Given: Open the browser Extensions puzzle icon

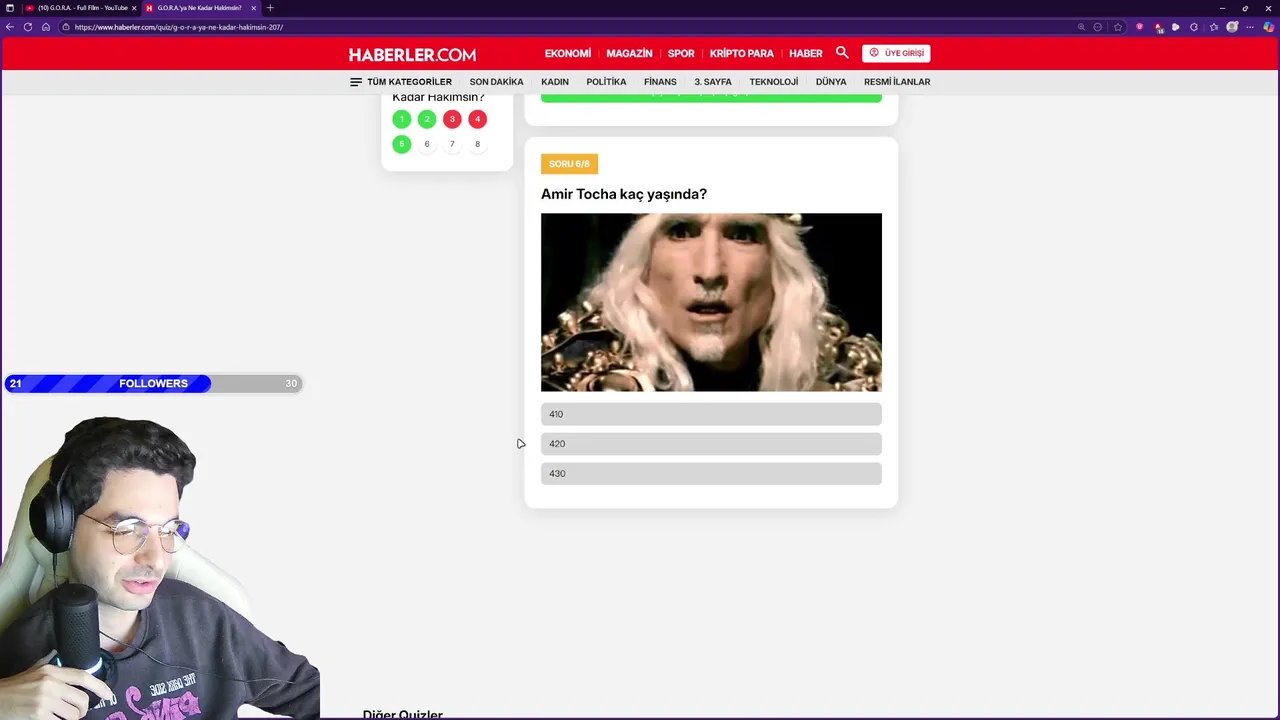Looking at the screenshot, I should pos(1194,27).
